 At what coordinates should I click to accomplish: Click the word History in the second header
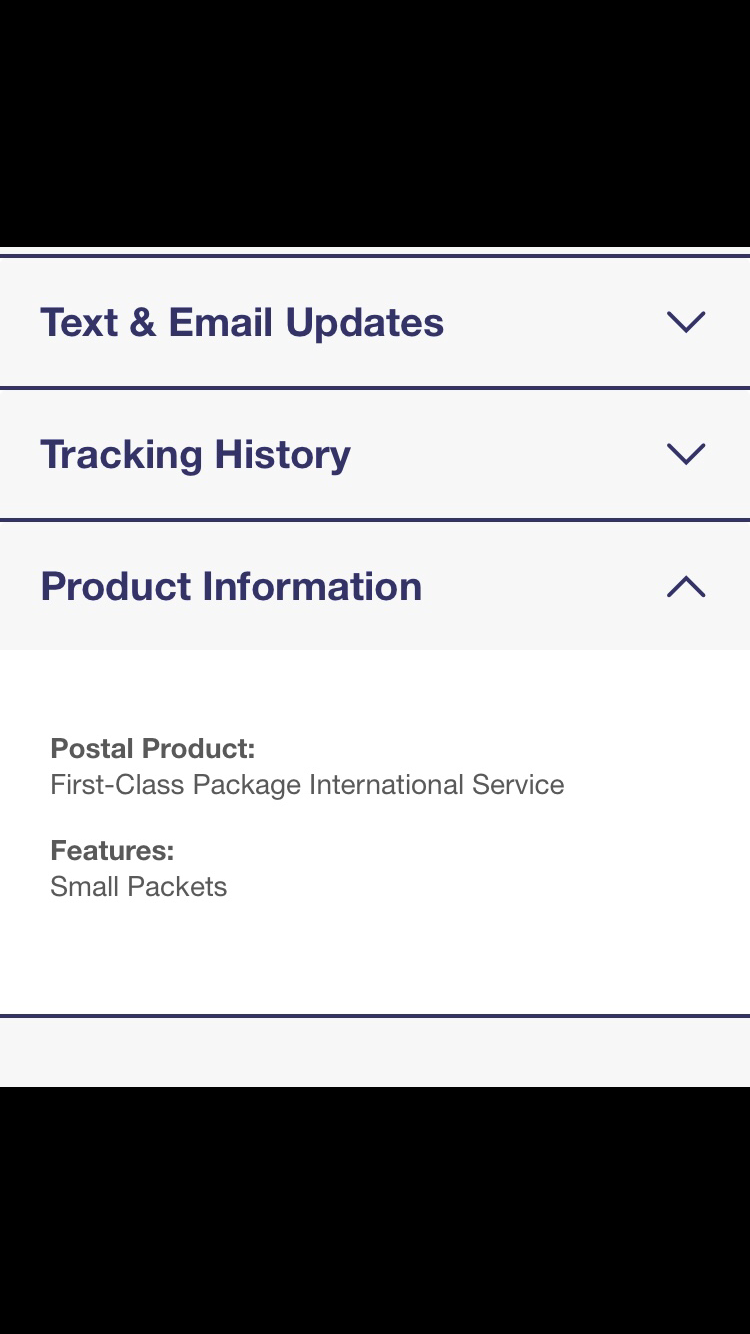pyautogui.click(x=283, y=455)
